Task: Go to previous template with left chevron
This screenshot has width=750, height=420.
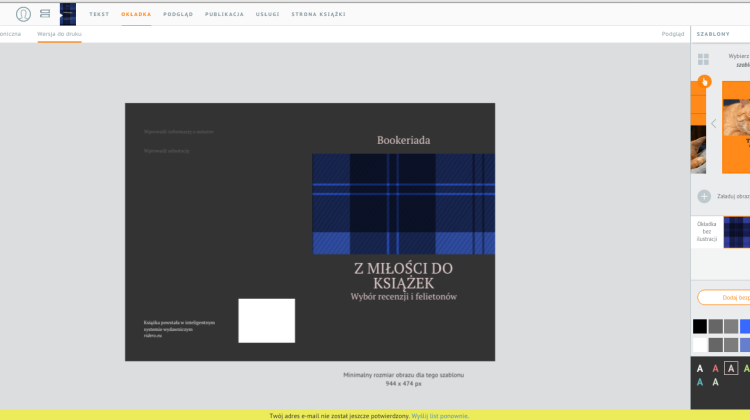Action: coord(714,123)
